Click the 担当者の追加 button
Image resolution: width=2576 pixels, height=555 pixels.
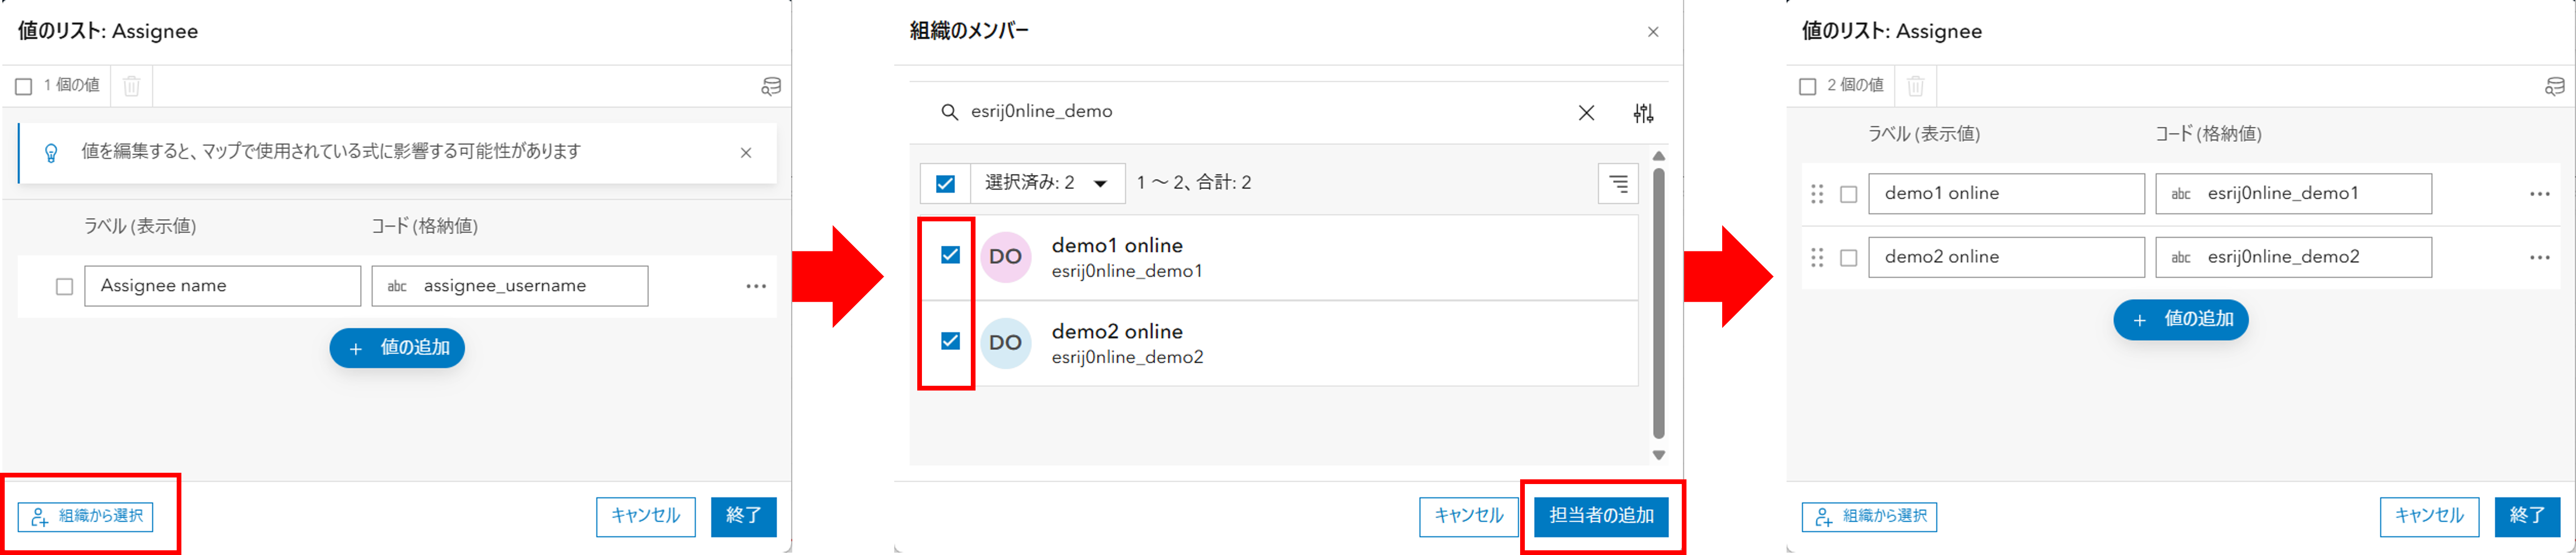[x=1601, y=516]
